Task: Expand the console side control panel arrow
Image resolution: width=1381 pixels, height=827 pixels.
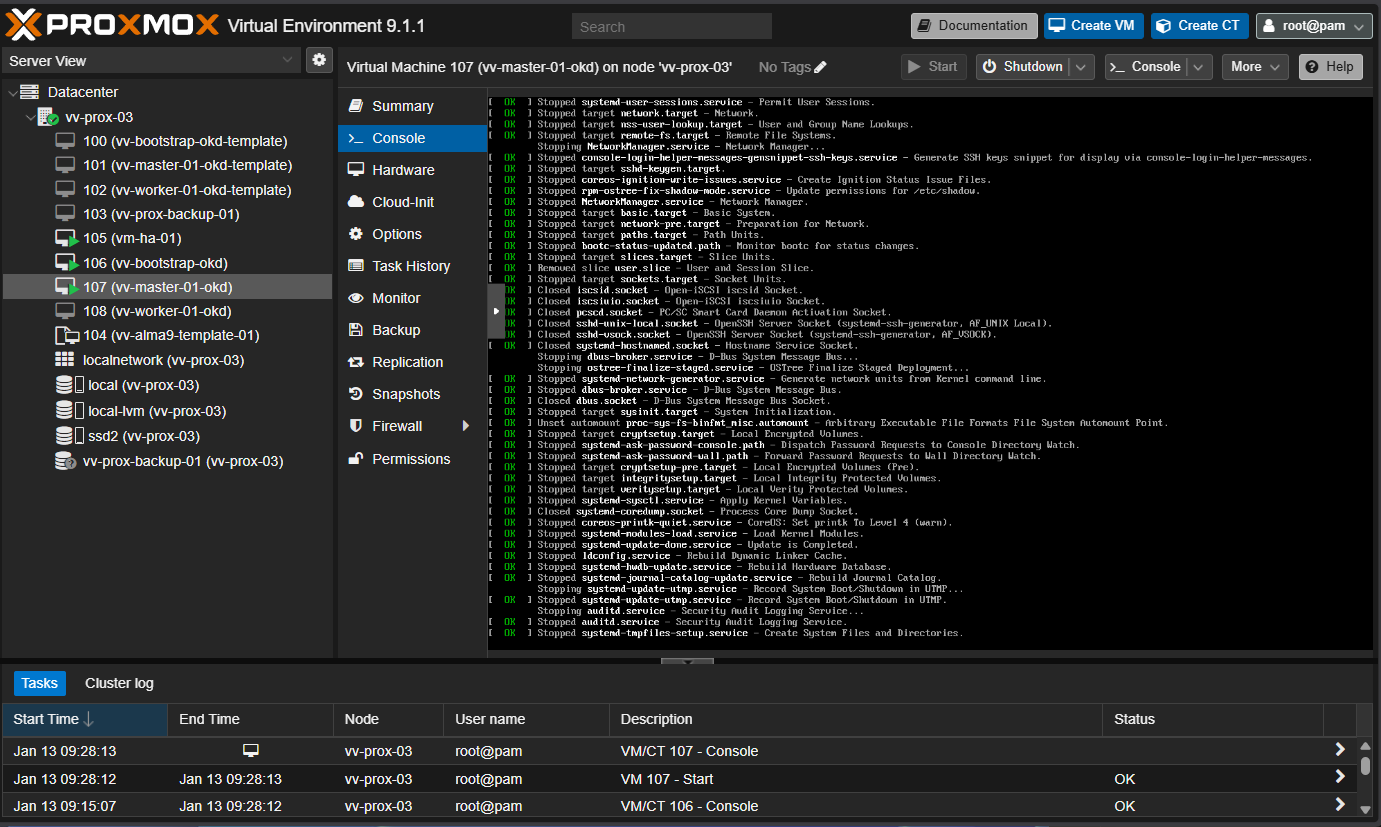Action: pos(497,311)
